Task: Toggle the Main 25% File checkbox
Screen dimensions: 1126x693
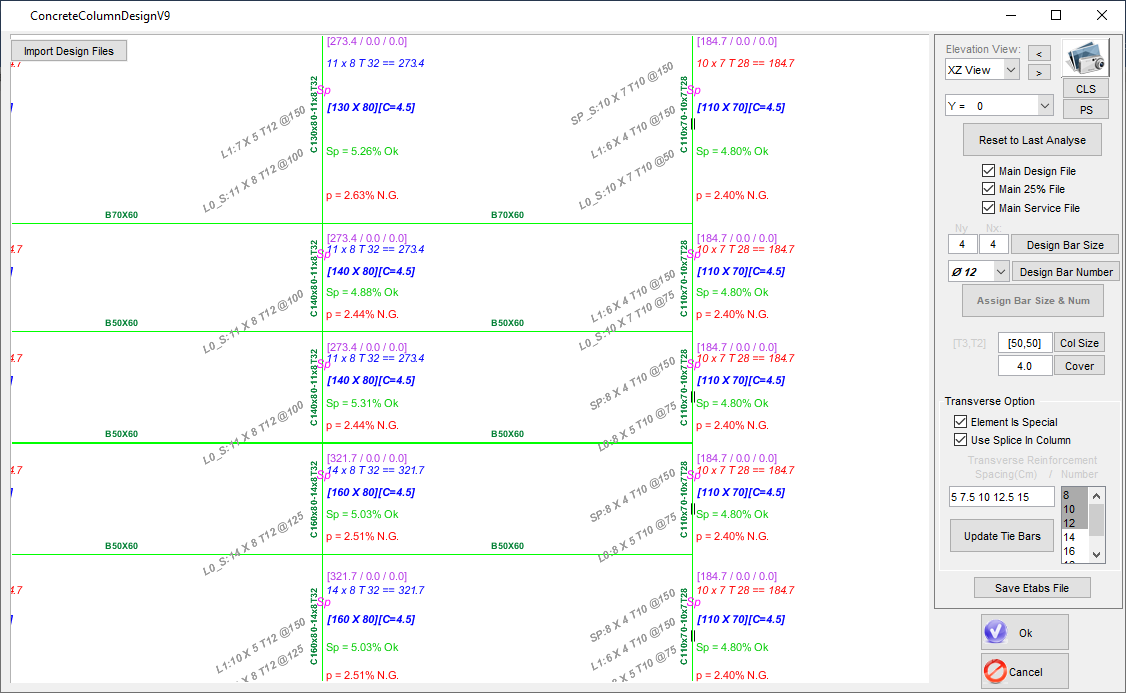Action: tap(989, 189)
